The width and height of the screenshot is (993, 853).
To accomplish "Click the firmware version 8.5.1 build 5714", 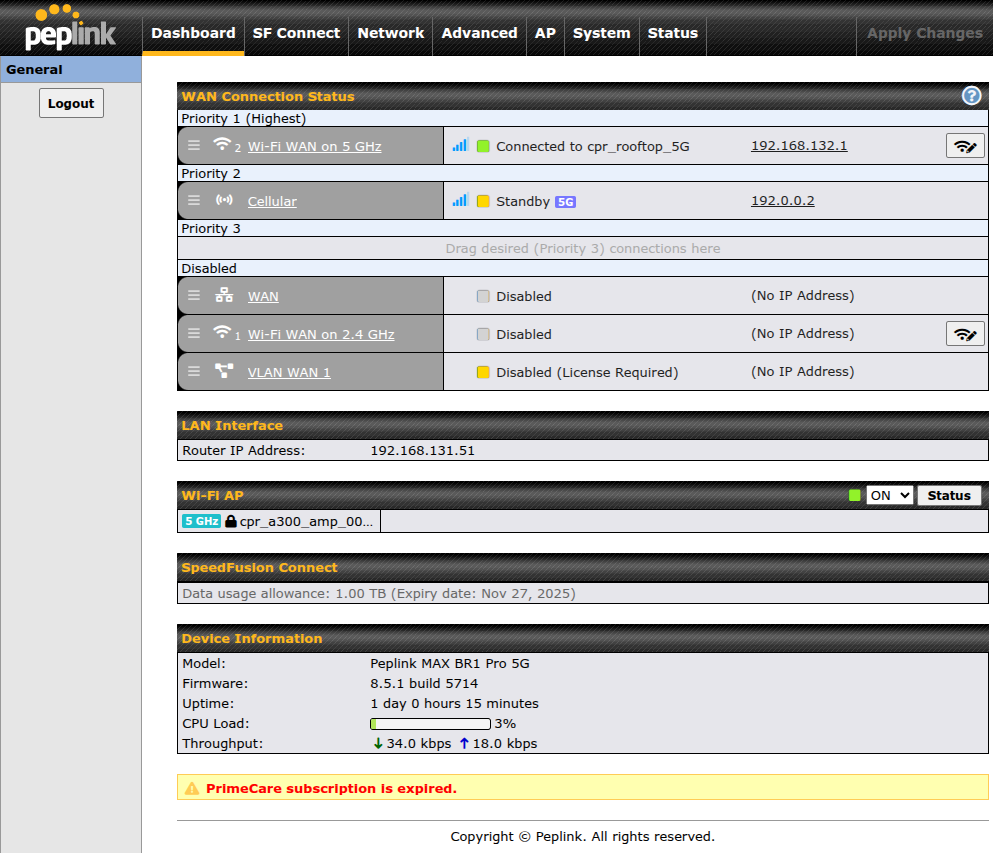I will point(424,683).
